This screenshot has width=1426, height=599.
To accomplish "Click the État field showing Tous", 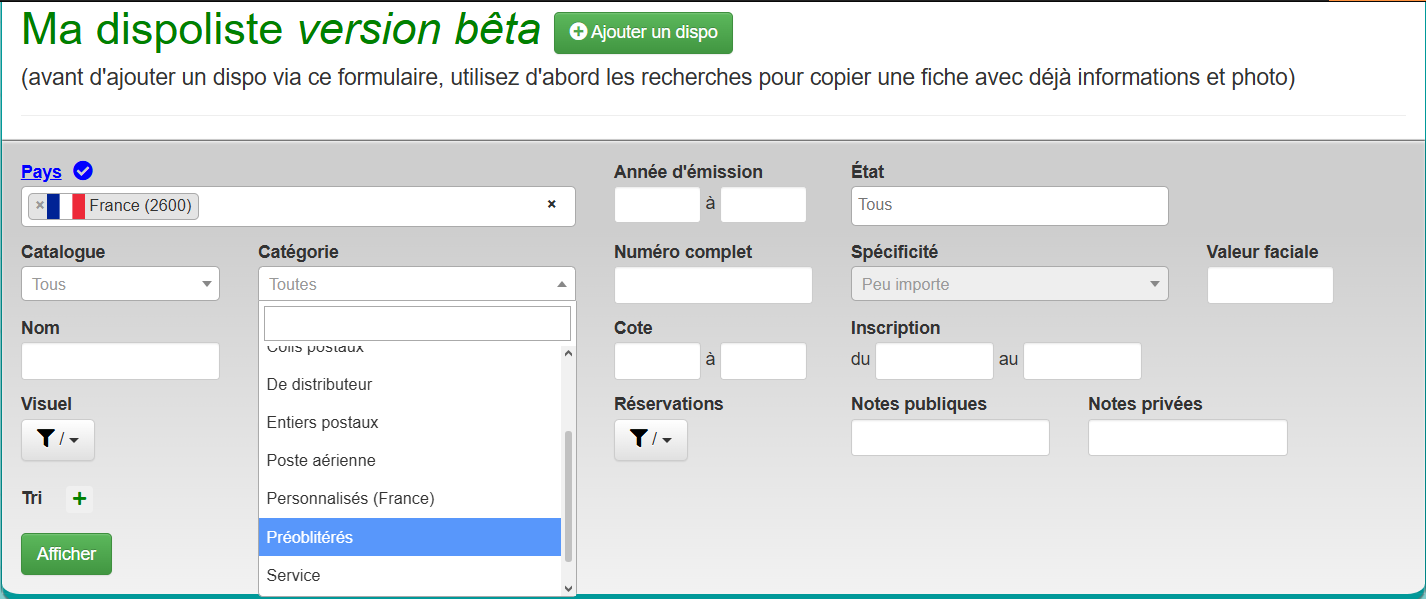I will [x=1009, y=206].
